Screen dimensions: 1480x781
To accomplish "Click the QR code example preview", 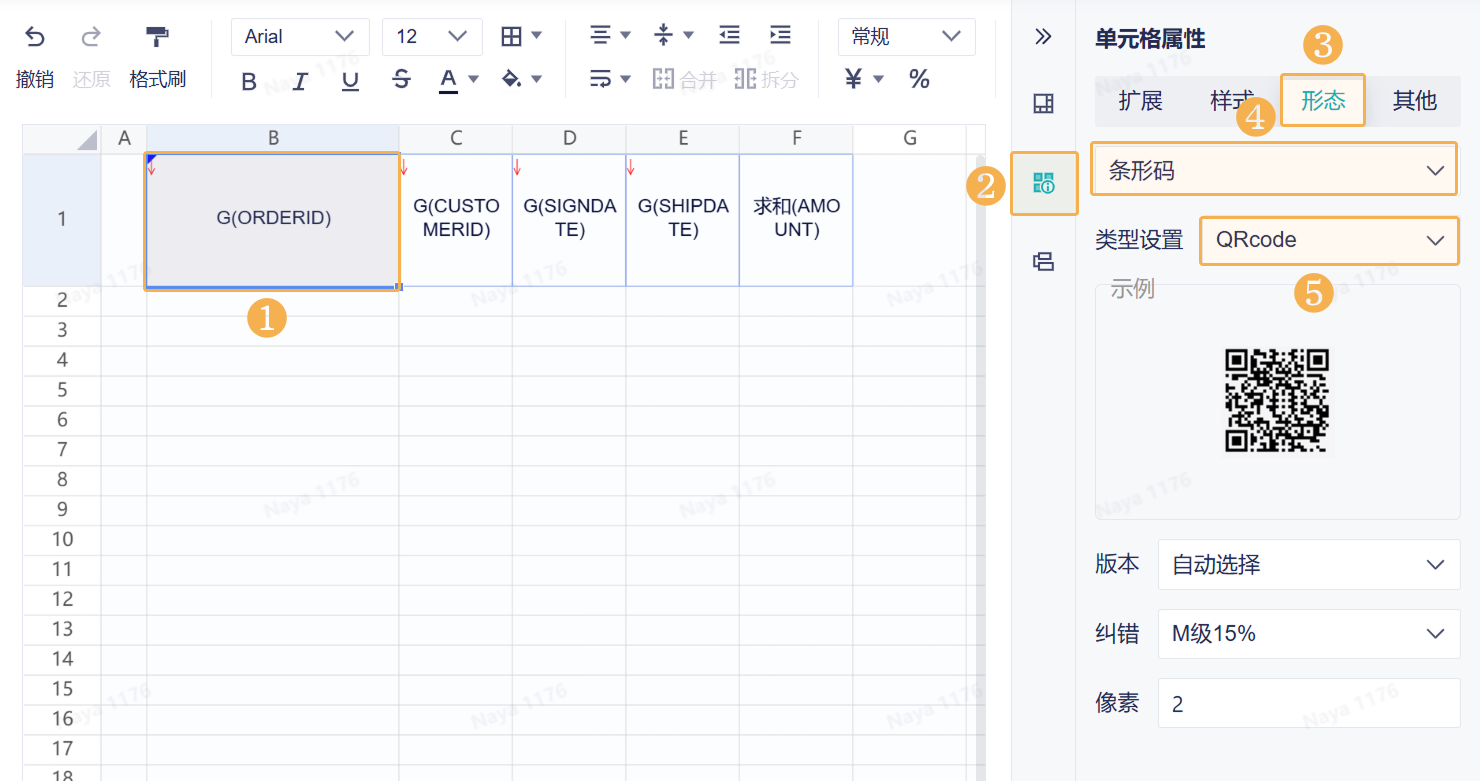I will 1277,400.
